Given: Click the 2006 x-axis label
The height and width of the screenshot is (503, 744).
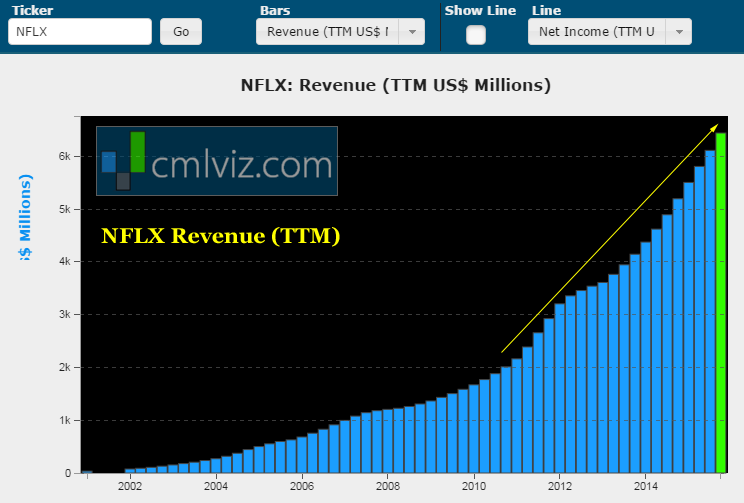Looking at the screenshot, I should click(302, 486).
